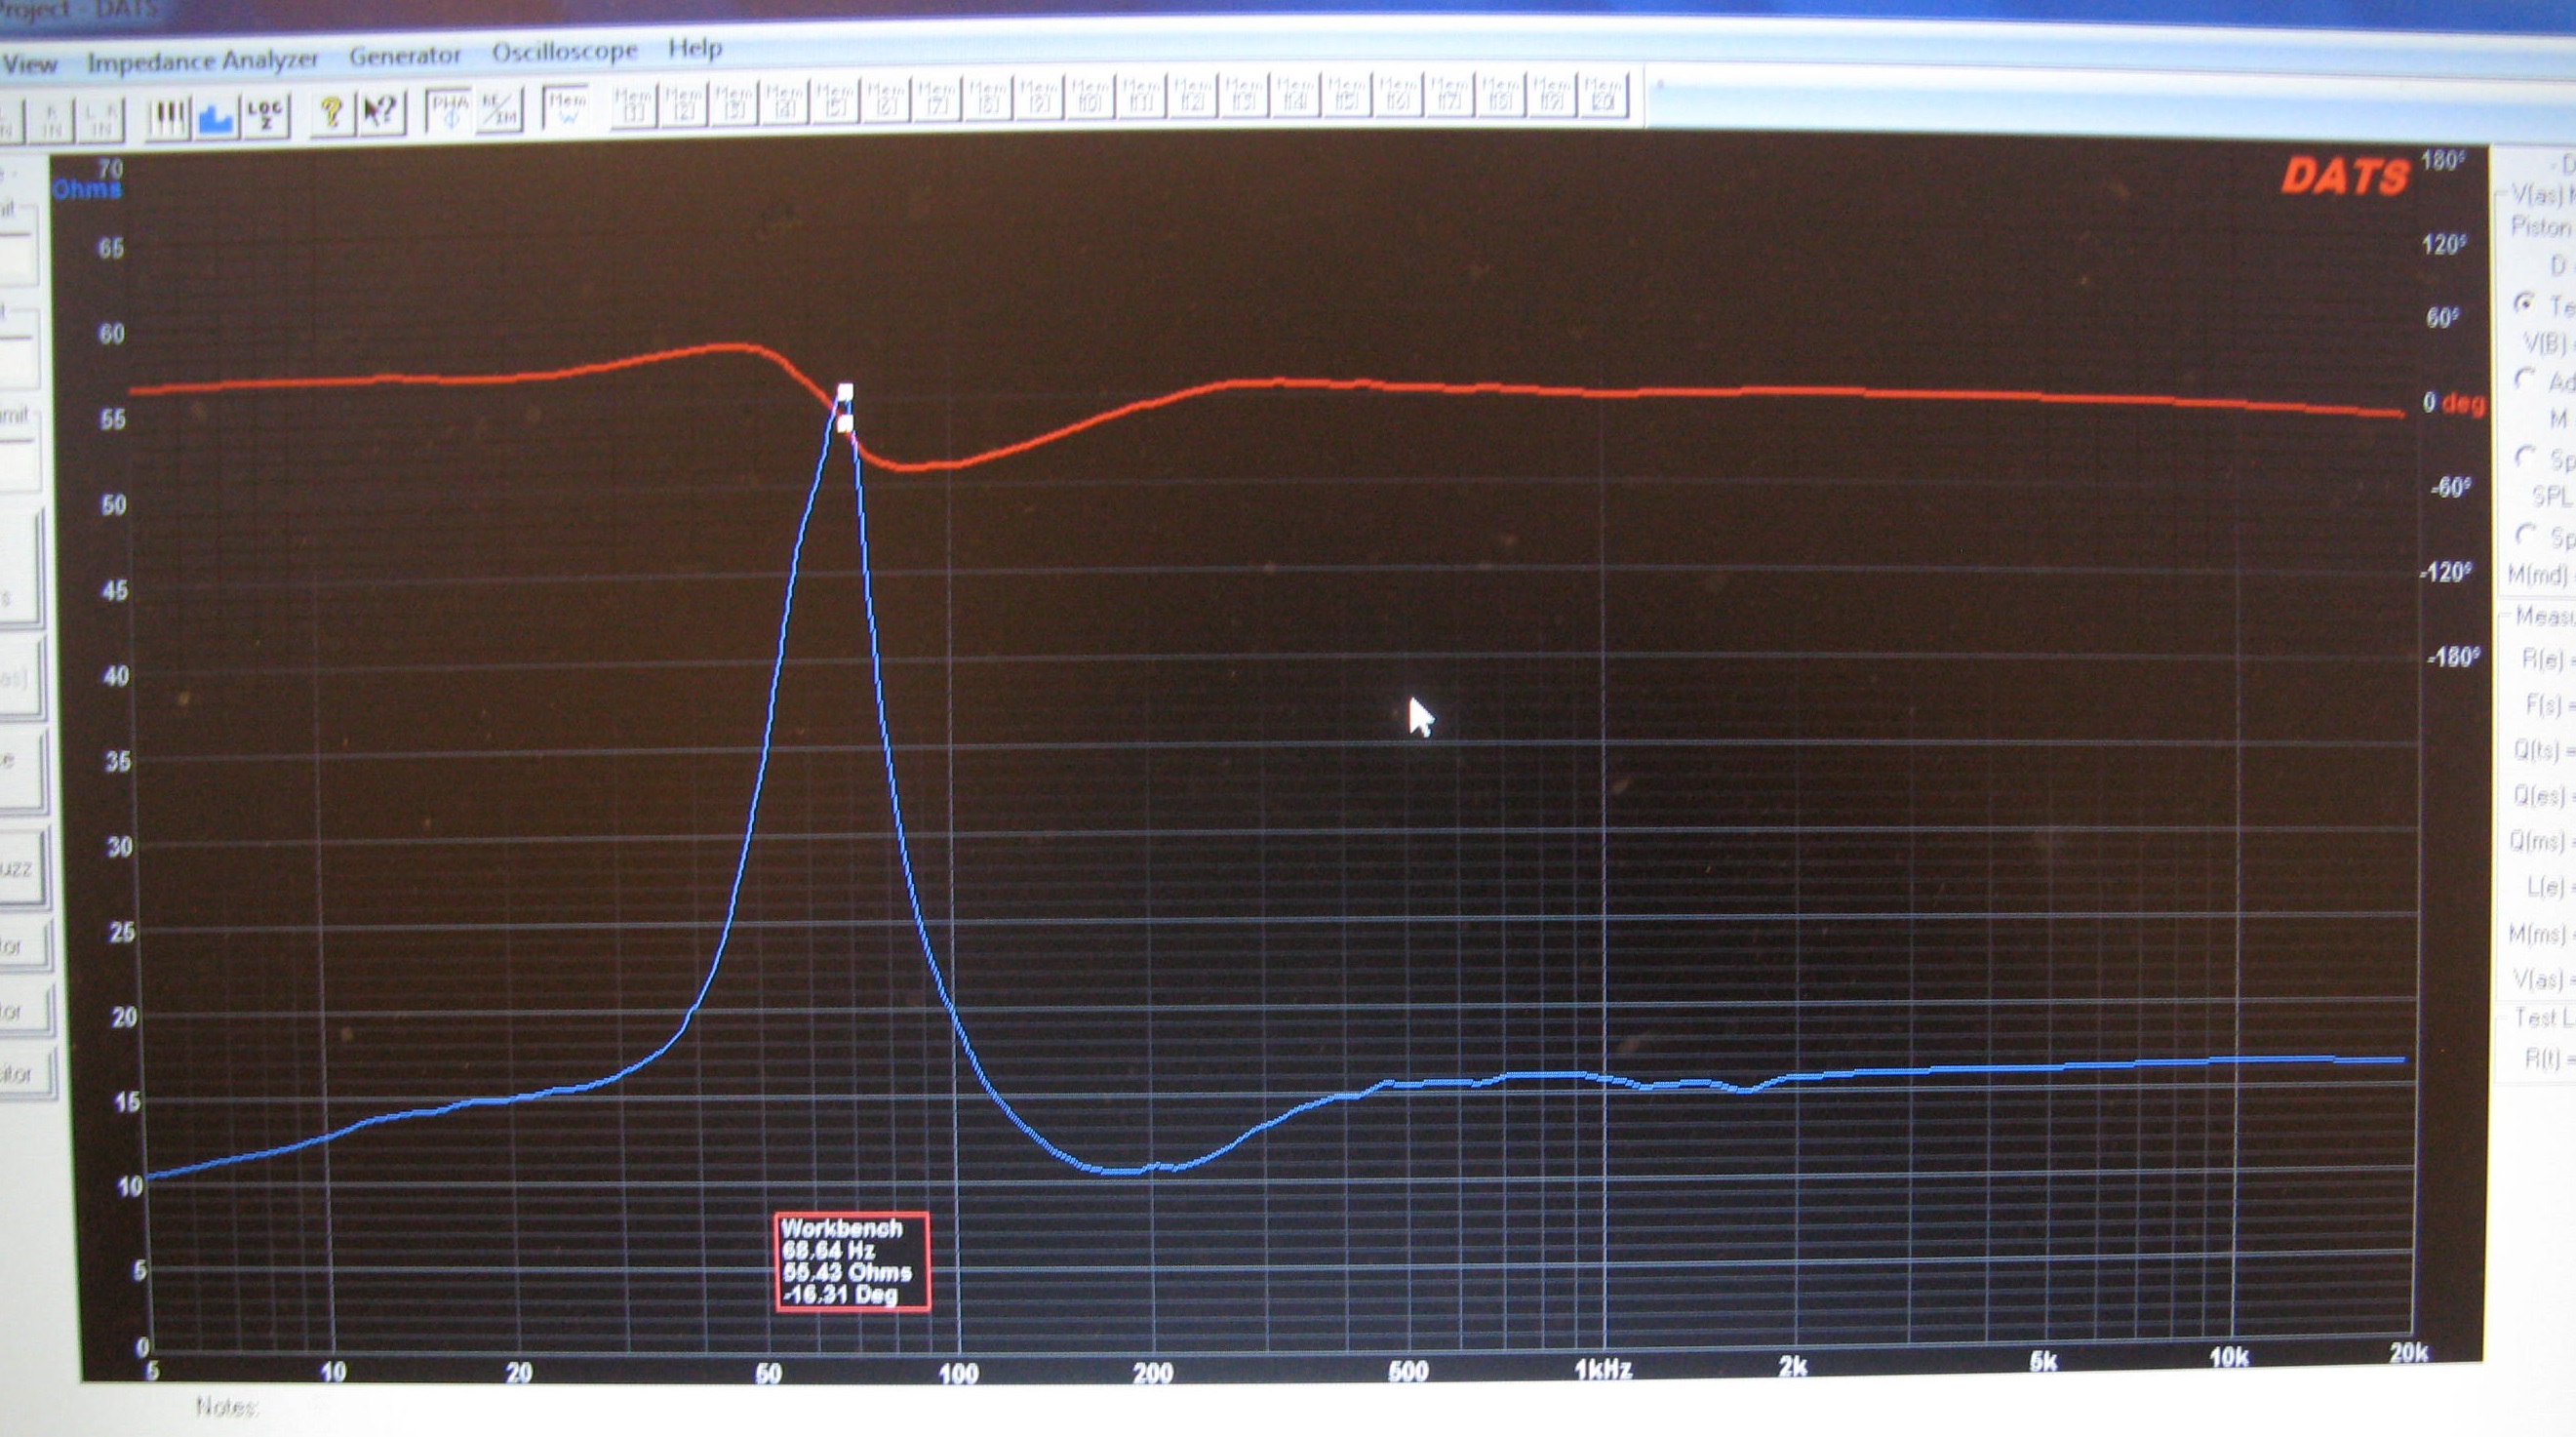Select memory slot Mem [11]

coord(1142,96)
